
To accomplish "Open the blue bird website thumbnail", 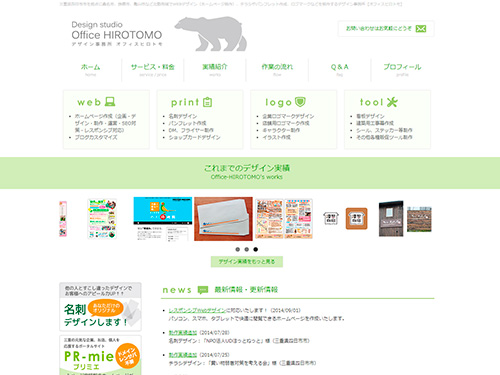I will pyautogui.click(x=163, y=219).
